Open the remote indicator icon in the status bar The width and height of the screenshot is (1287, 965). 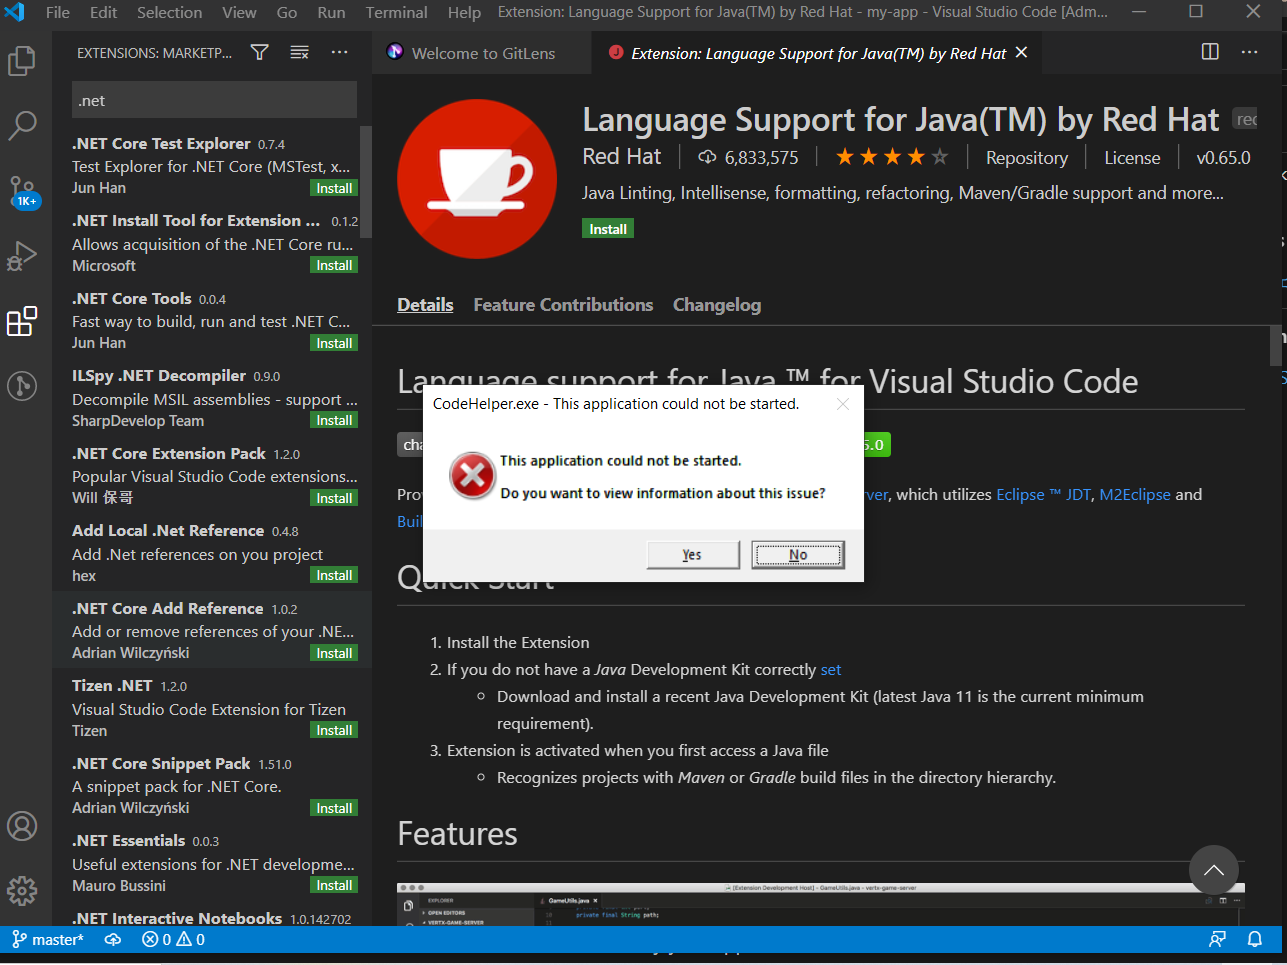pyautogui.click(x=1217, y=939)
